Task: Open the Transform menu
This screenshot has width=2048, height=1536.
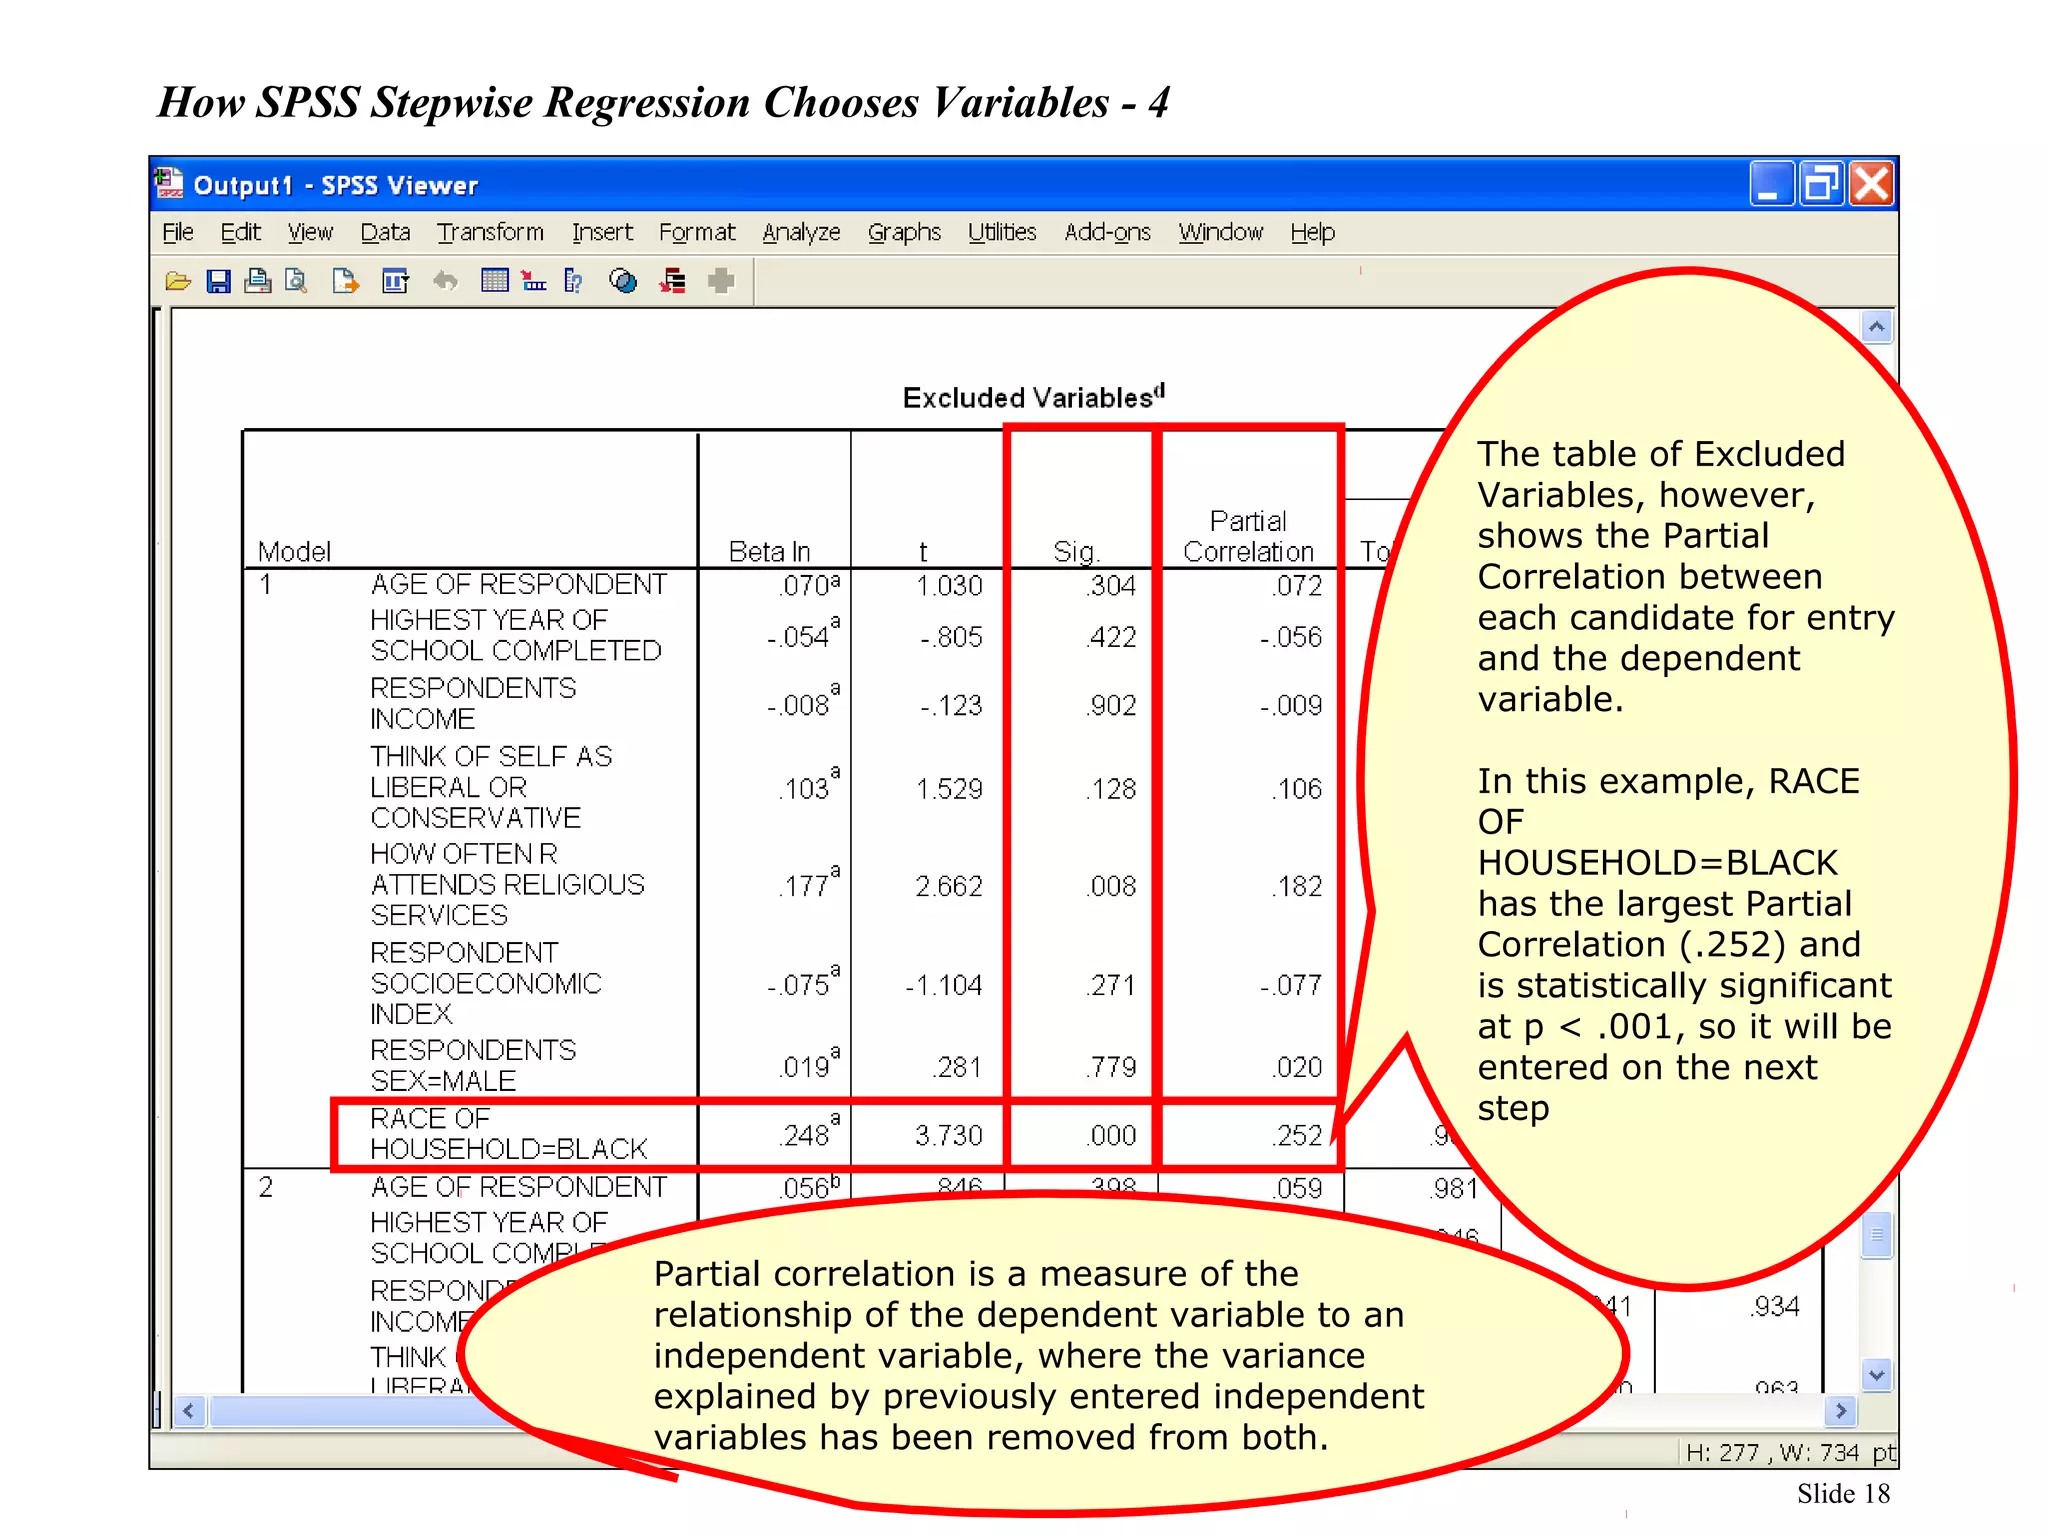Action: coord(491,232)
